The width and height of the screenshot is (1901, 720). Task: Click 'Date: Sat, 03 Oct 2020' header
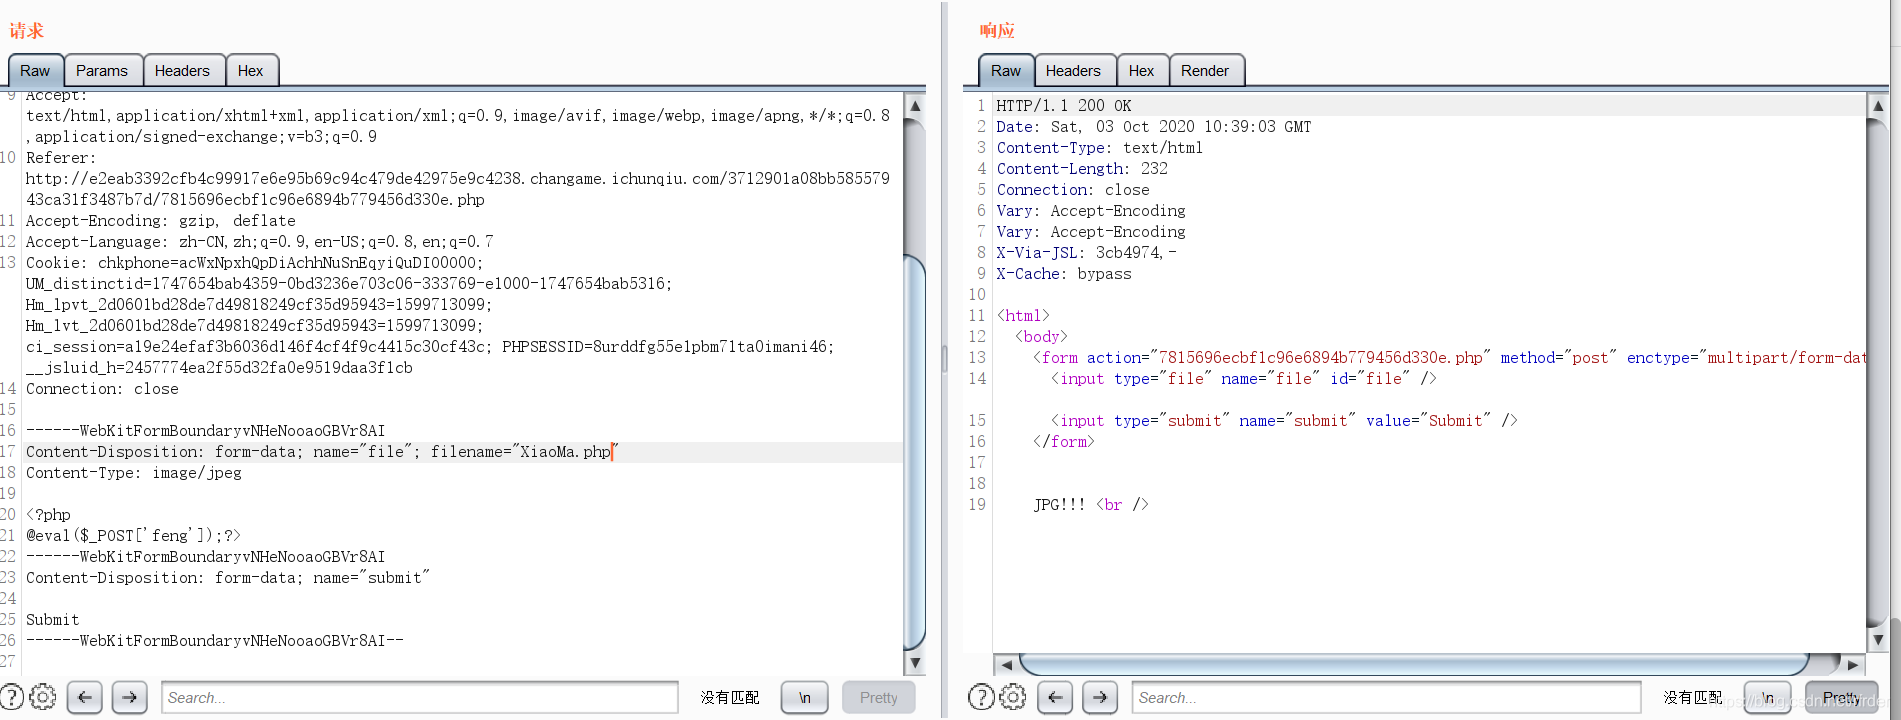pyautogui.click(x=1154, y=127)
